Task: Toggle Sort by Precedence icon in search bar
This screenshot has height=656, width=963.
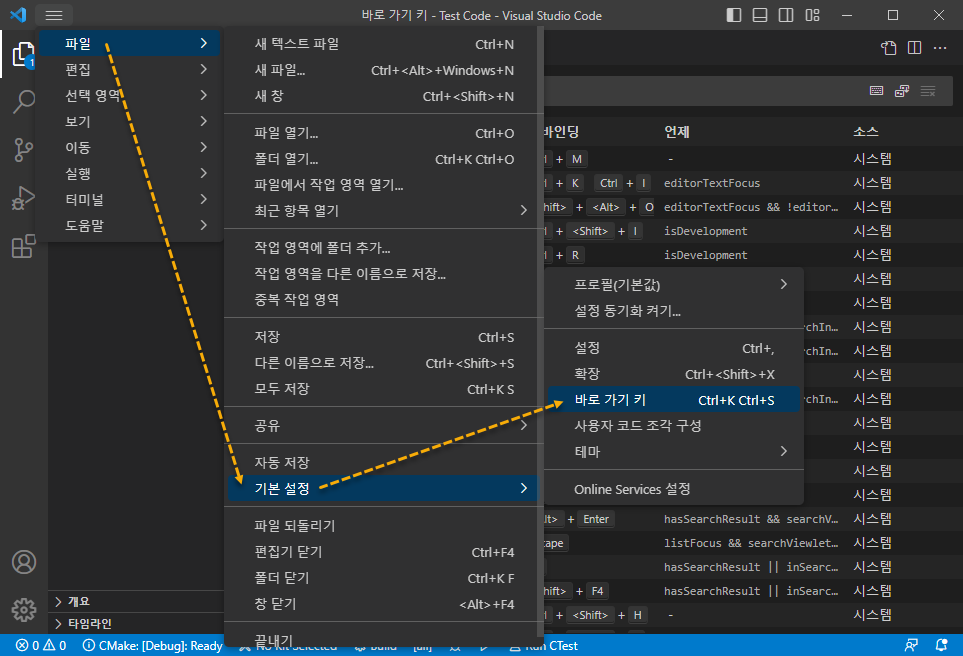Action: tap(902, 91)
